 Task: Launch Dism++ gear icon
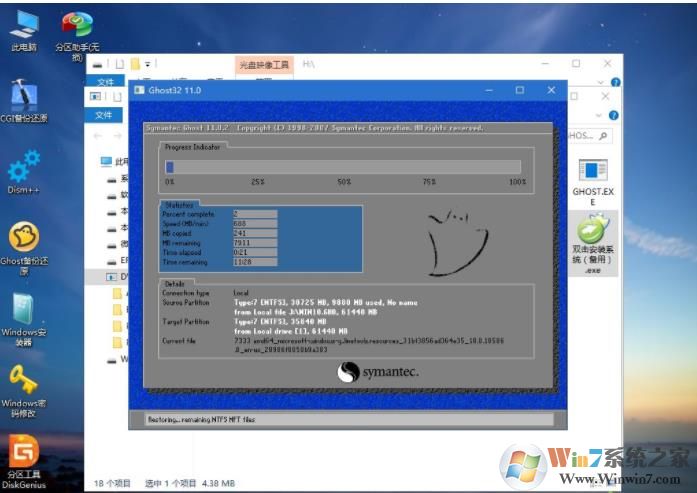point(24,168)
